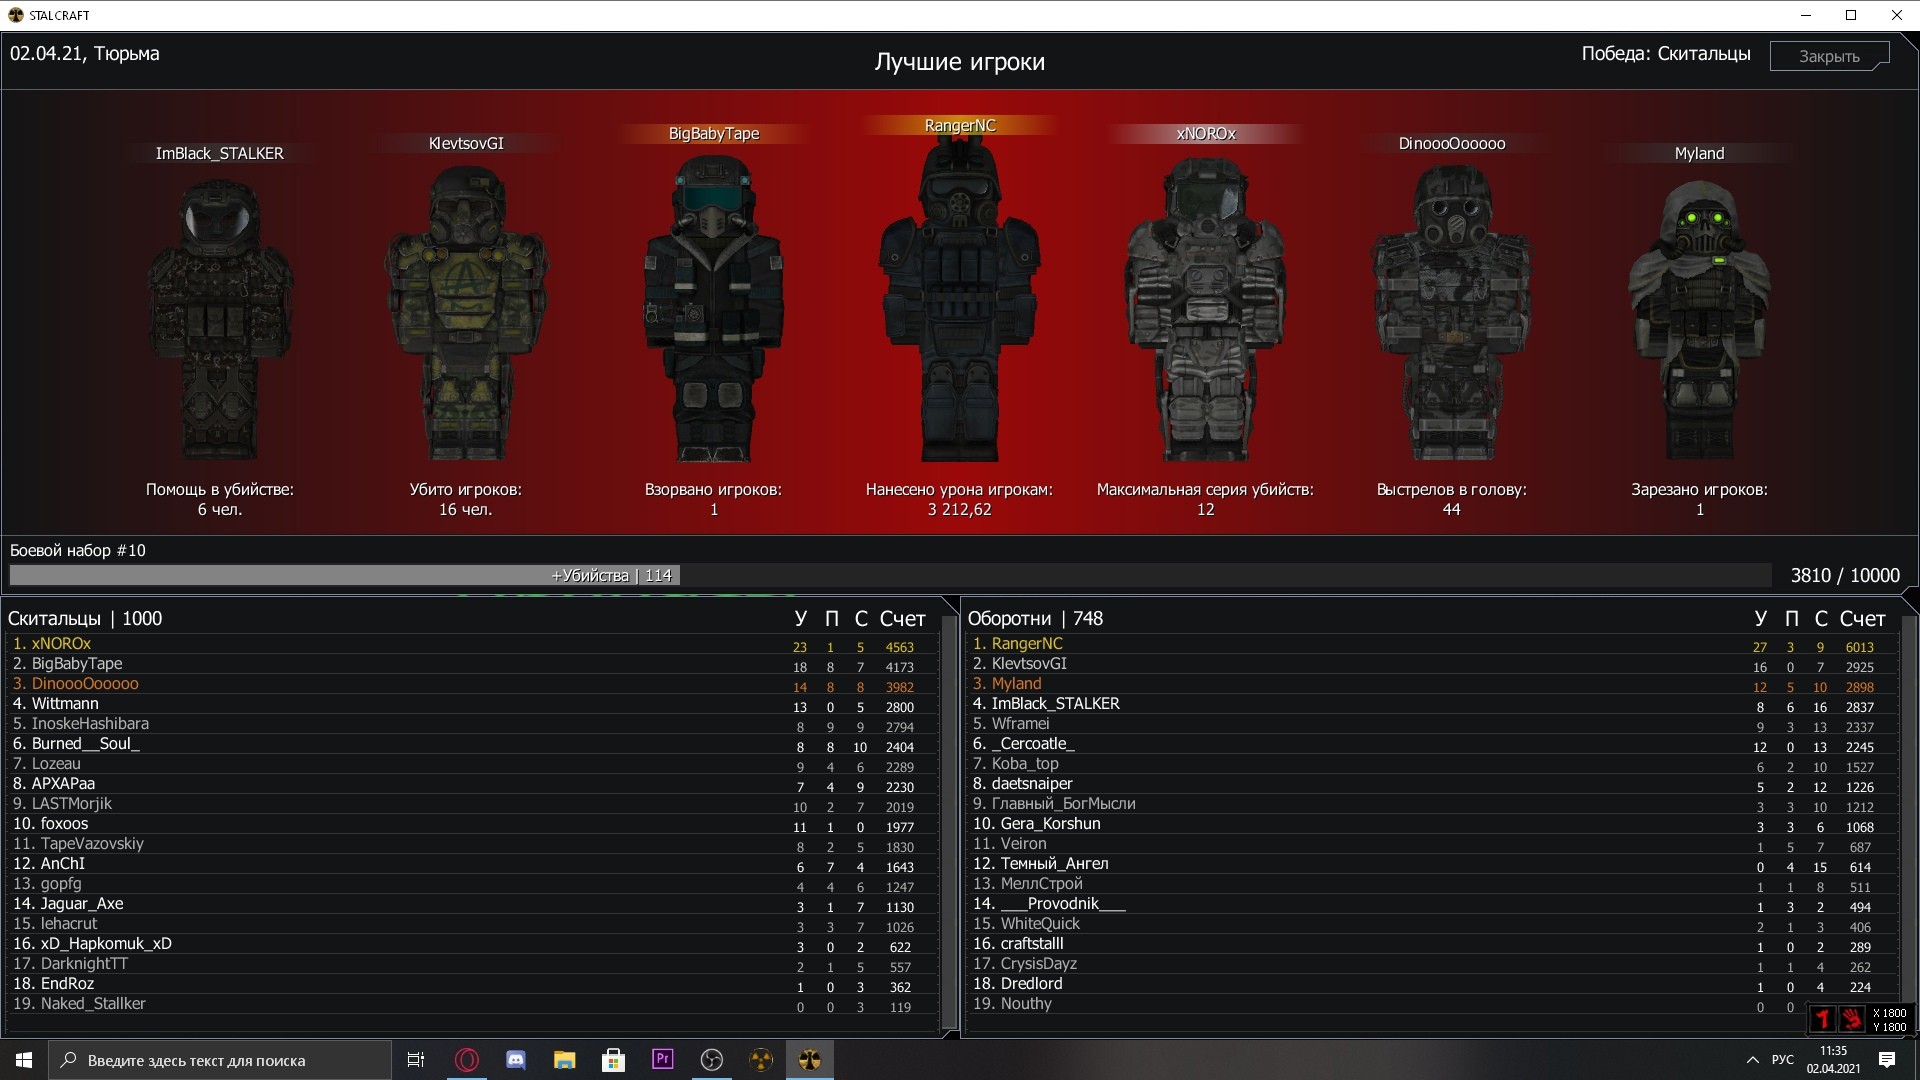The image size is (1920, 1080).
Task: Click the Боевой набор #10 progress bar
Action: tap(890, 575)
